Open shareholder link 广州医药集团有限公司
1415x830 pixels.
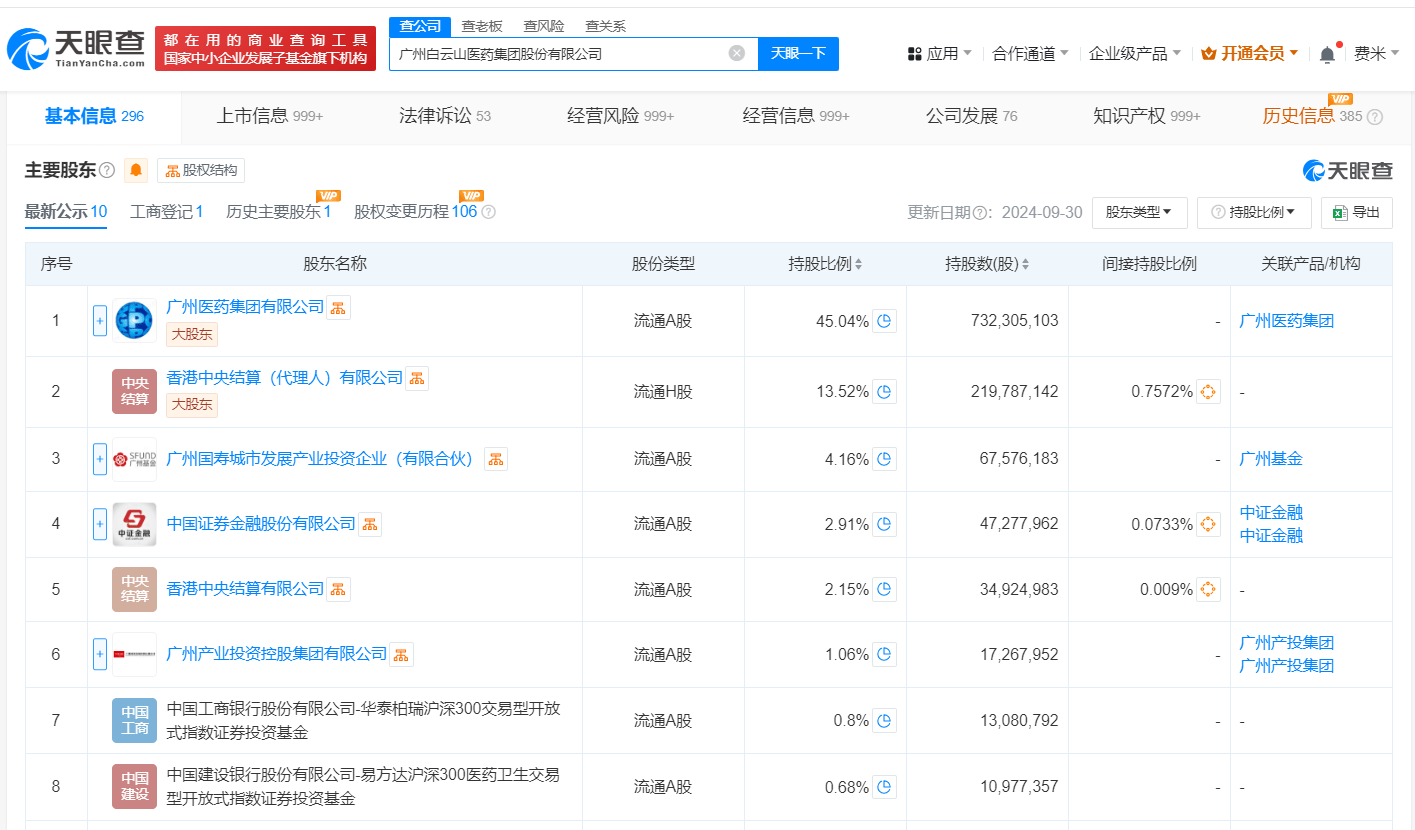pyautogui.click(x=245, y=307)
